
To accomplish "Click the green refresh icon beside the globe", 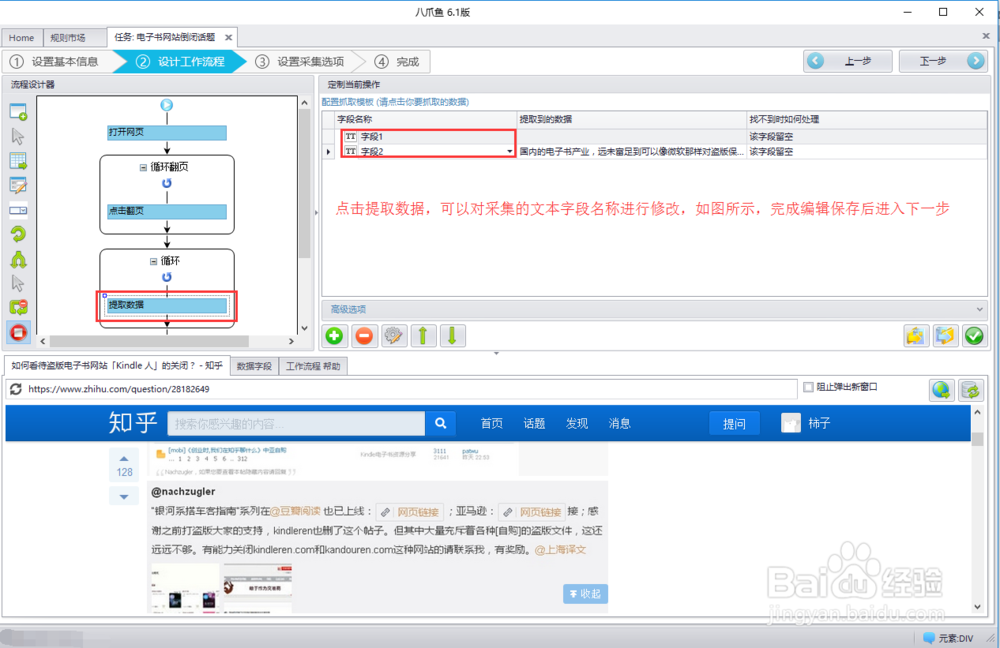I will pos(971,390).
